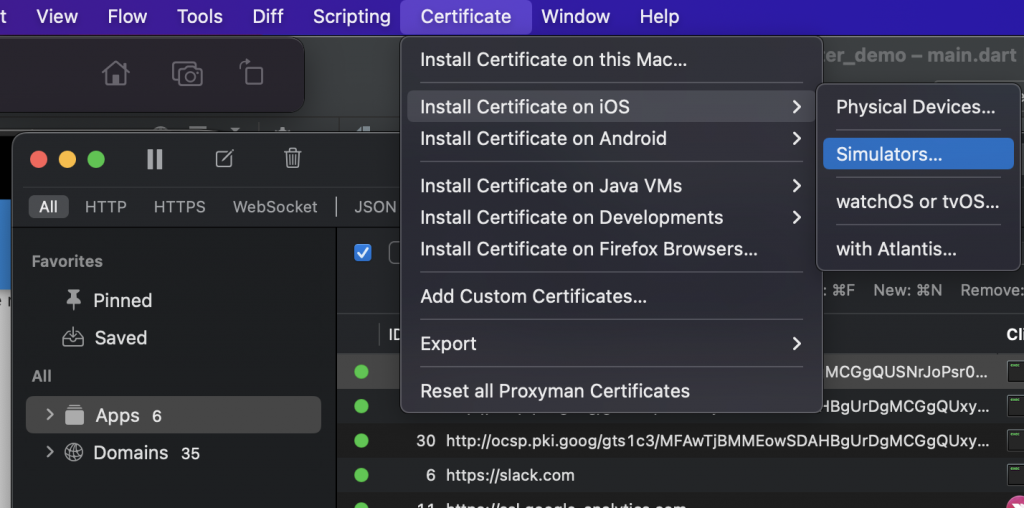
Task: Click the simulator Home icon
Action: [116, 74]
